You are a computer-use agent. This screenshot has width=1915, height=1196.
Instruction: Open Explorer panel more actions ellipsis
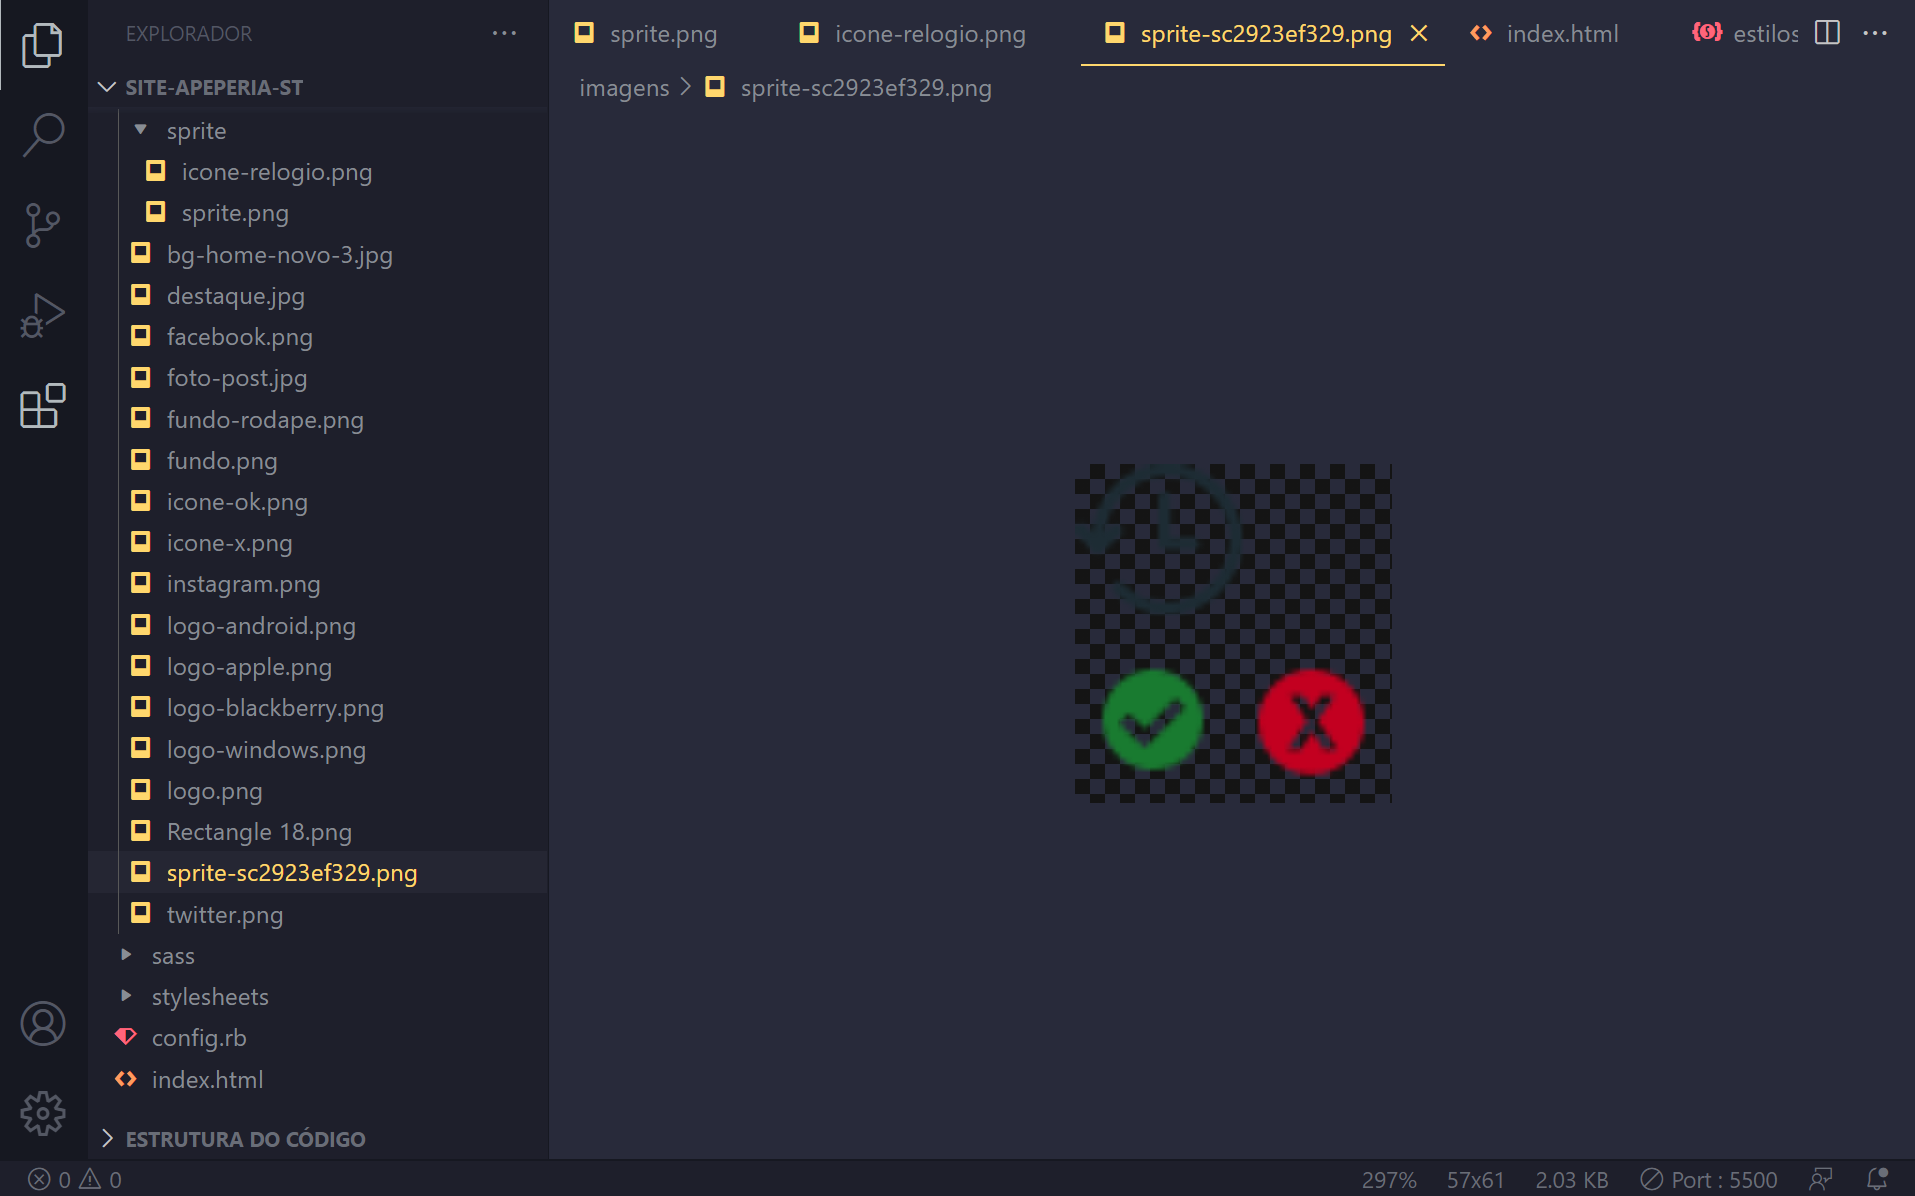[505, 34]
